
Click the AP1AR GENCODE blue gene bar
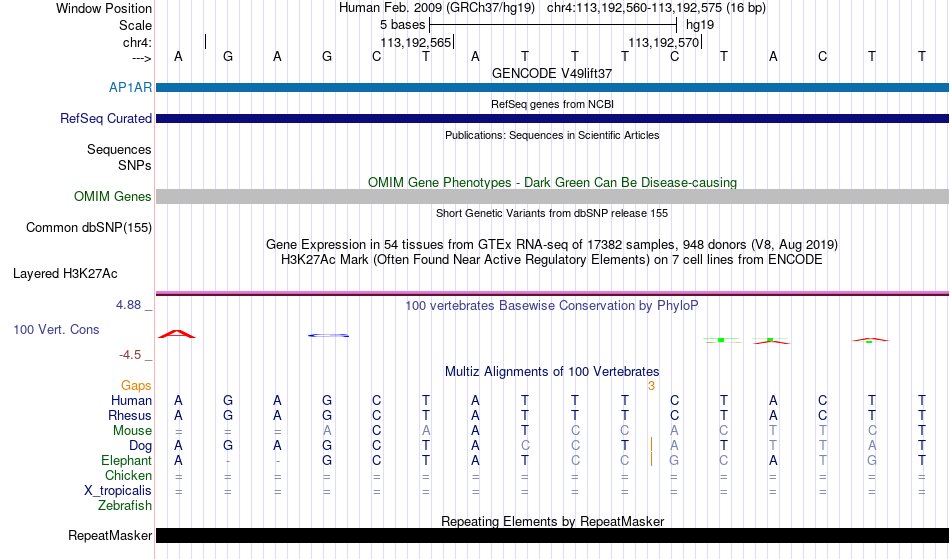tap(553, 87)
